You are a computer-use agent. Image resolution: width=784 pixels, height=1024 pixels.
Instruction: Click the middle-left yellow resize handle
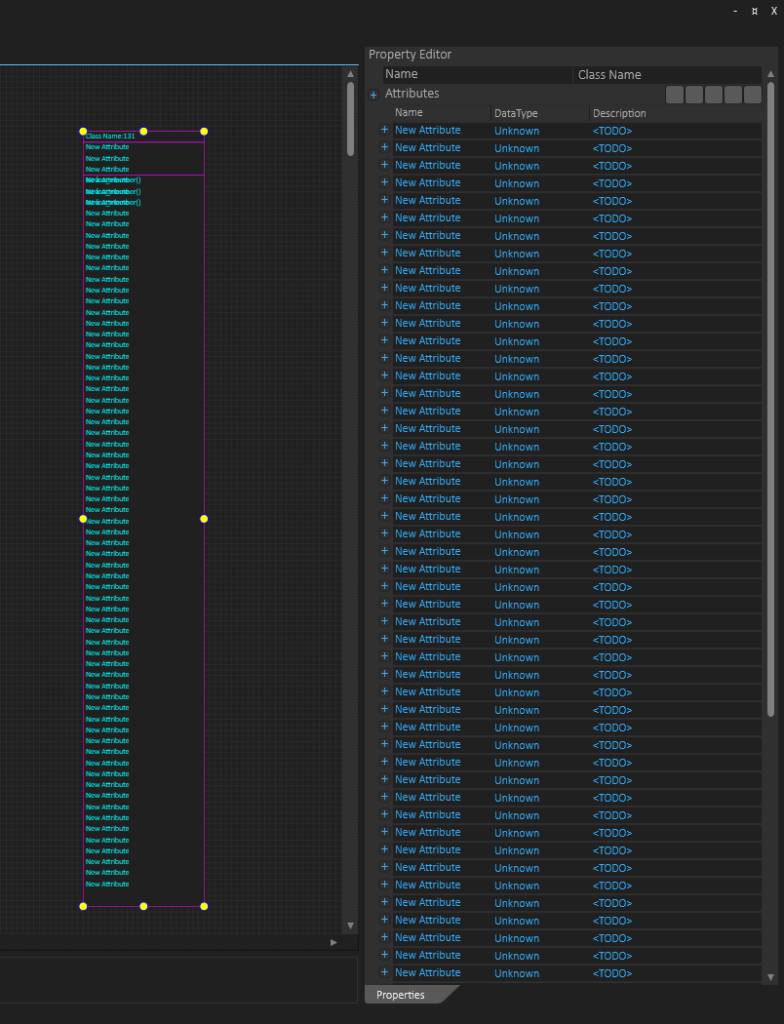coord(83,519)
